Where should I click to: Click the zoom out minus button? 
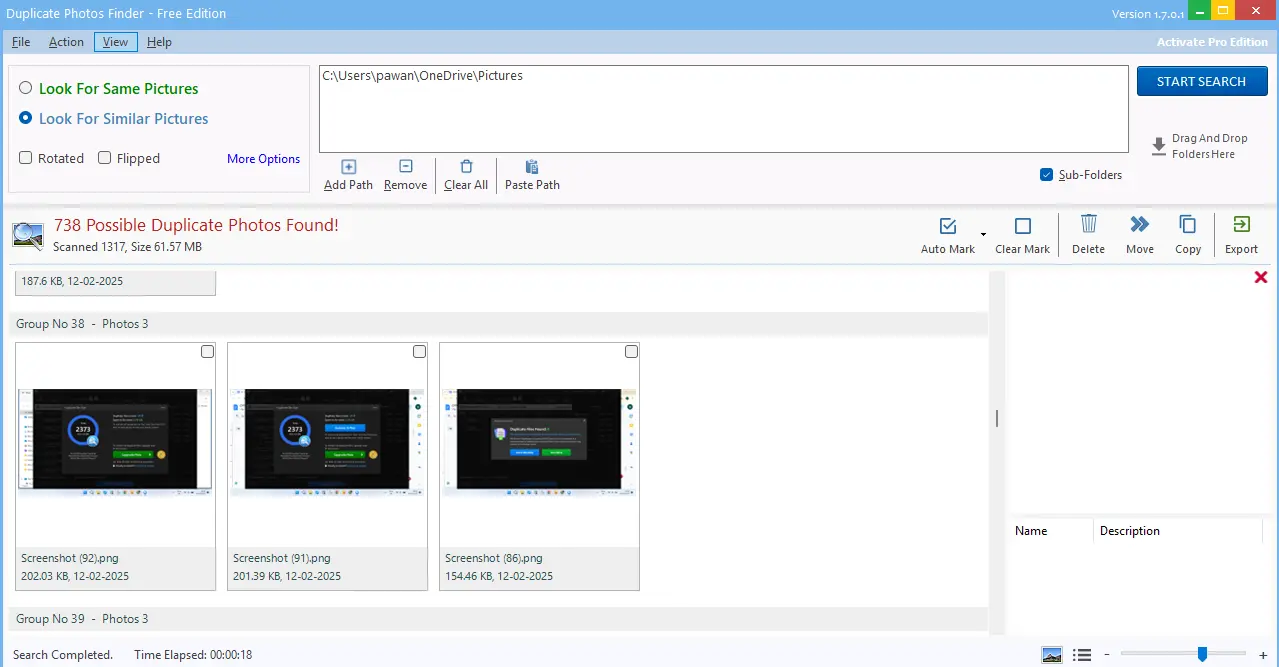coord(1106,655)
